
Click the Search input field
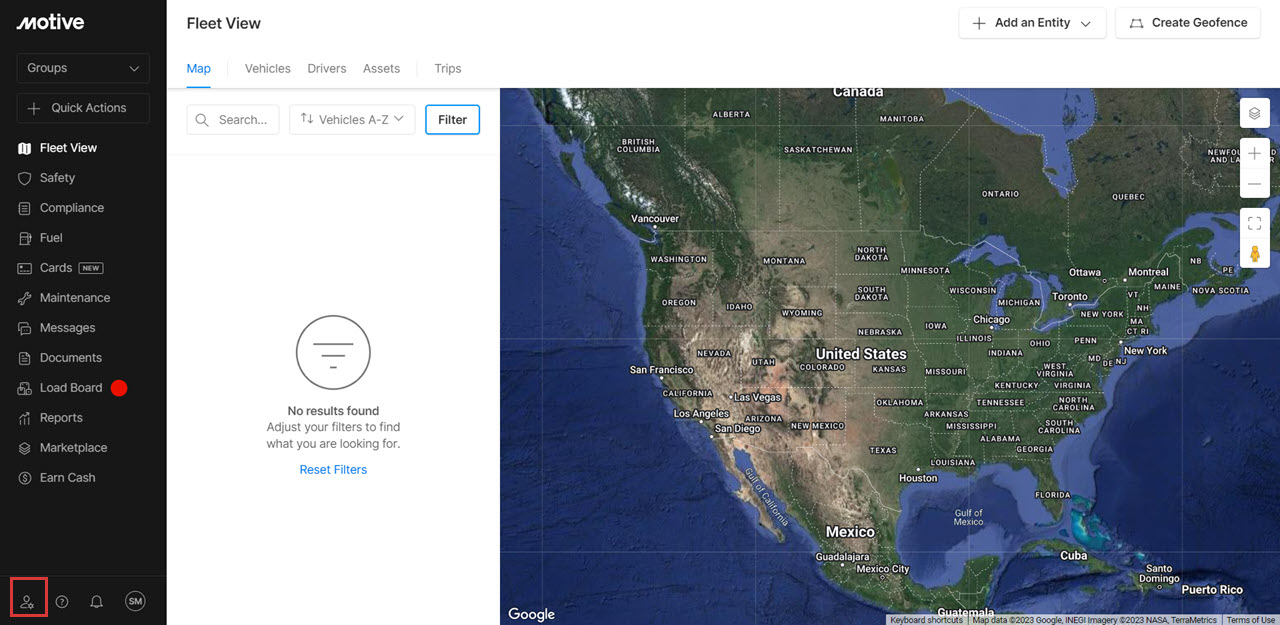coord(233,119)
